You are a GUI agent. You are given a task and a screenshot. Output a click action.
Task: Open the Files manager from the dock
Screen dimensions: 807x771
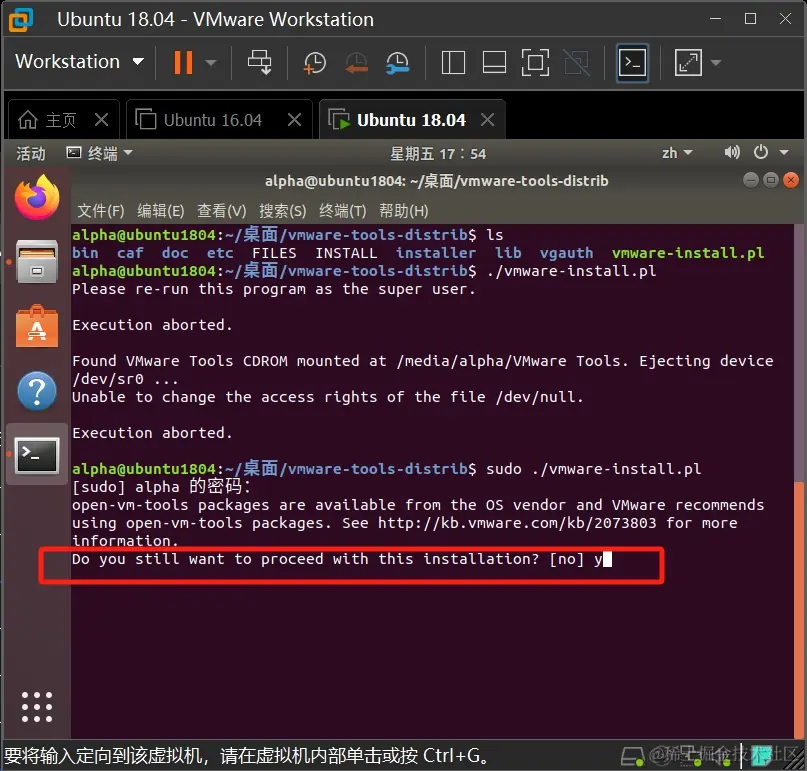37,262
